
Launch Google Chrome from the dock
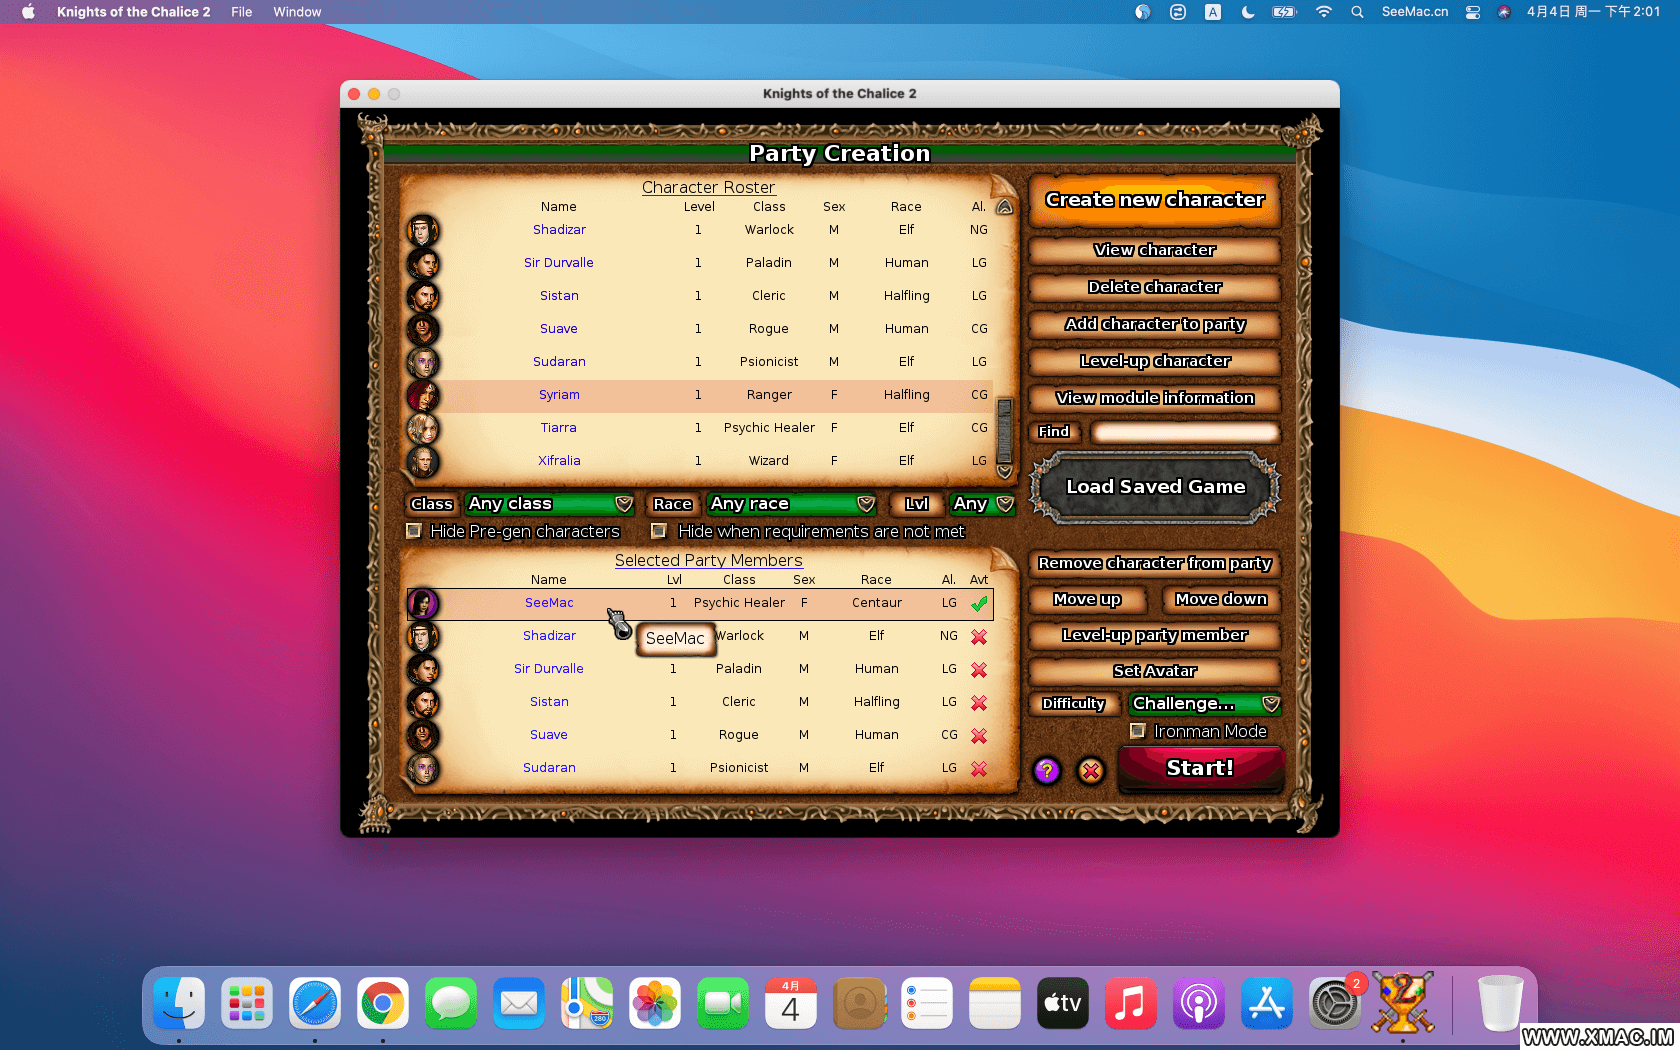pos(383,1003)
